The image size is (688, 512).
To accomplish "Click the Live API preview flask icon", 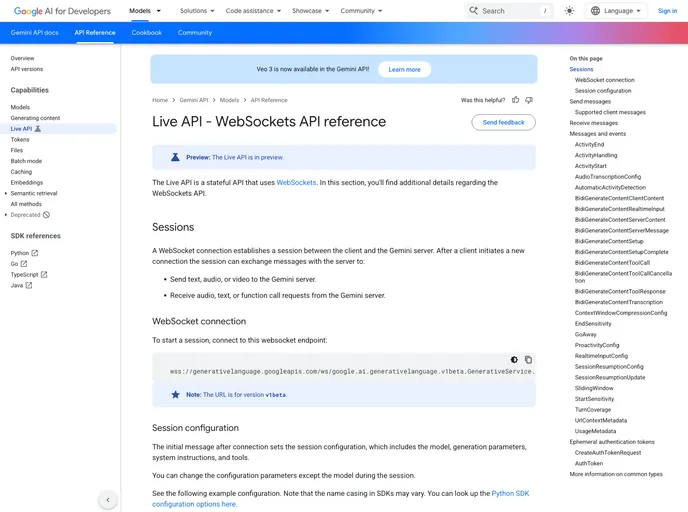I will pos(38,129).
